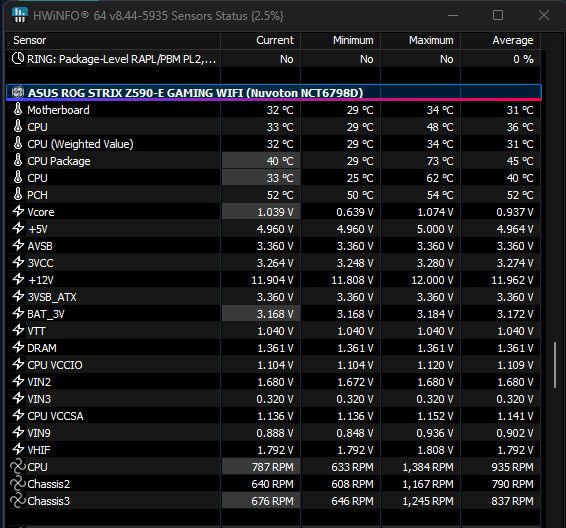Click CPU Package maximum value 73 °C
This screenshot has height=528, width=566.
tap(440, 161)
